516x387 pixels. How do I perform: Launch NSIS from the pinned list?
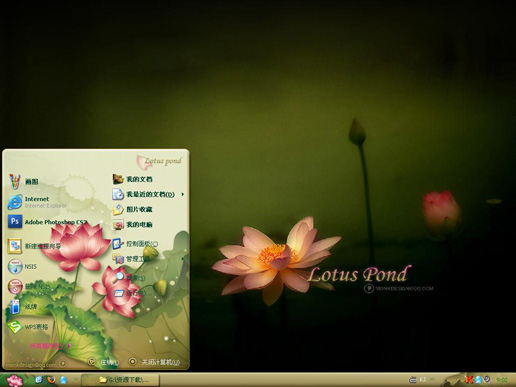(22, 267)
